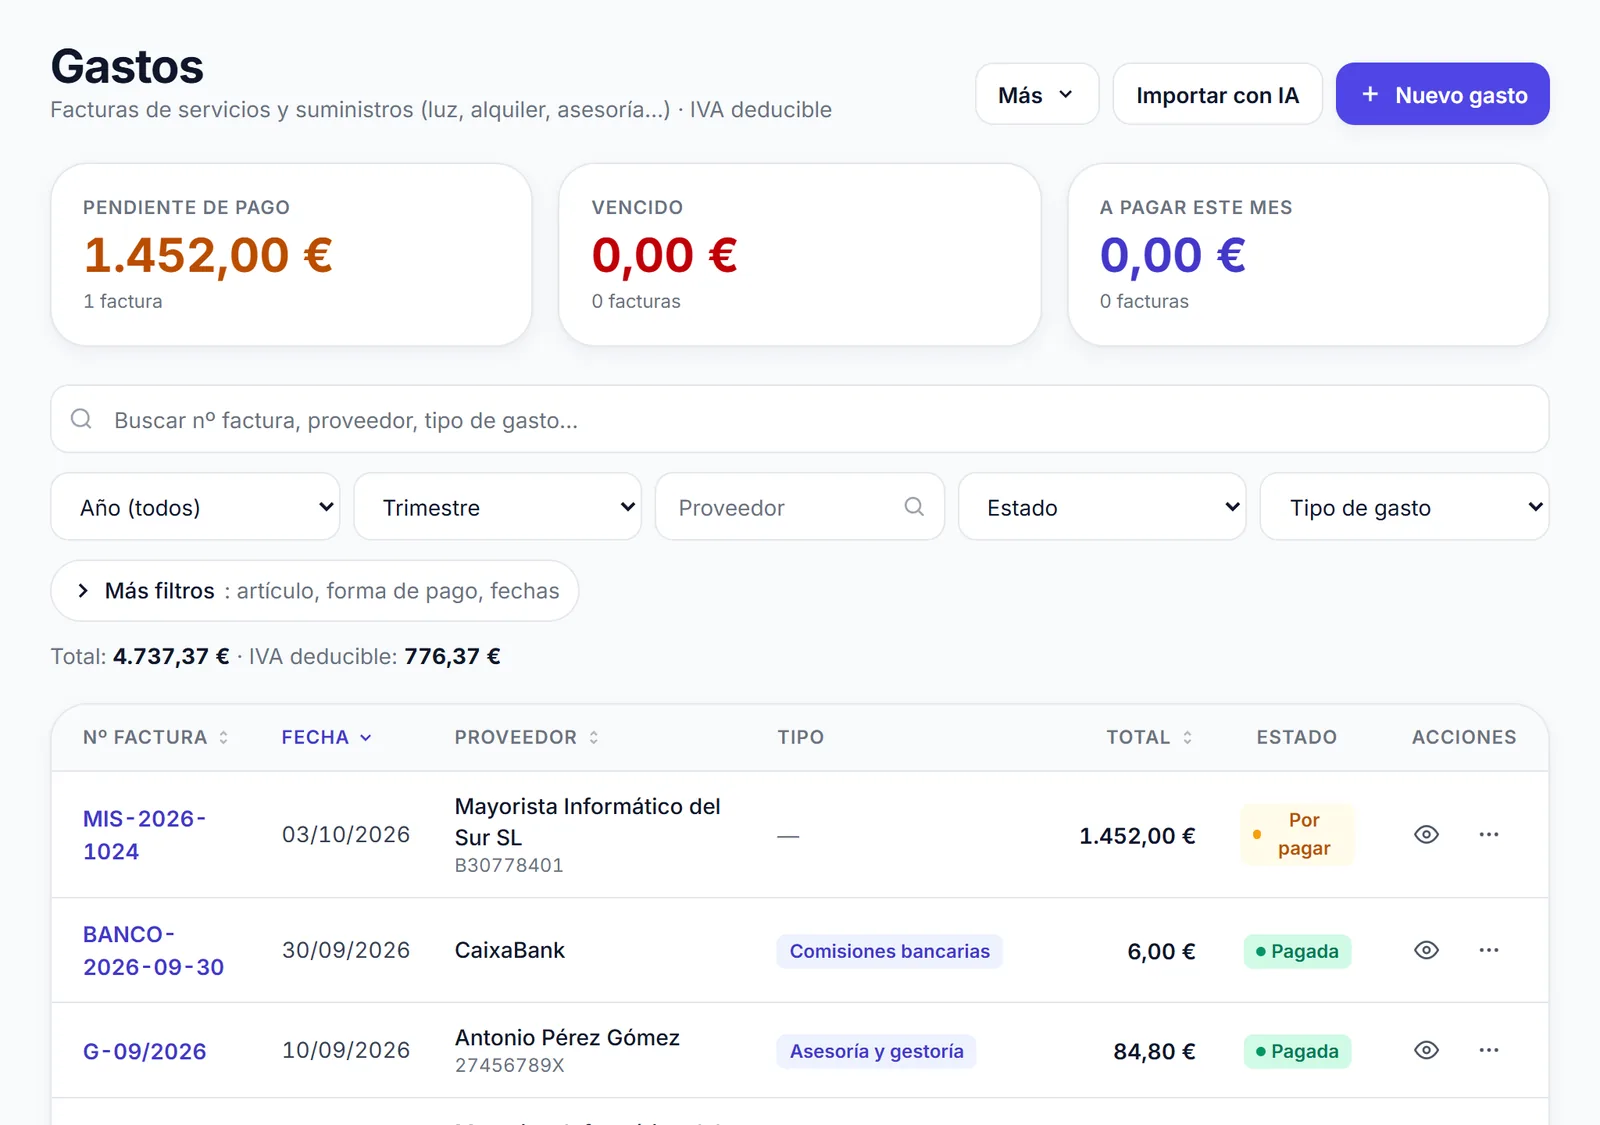Screen dimensions: 1600x1125
Task: Click the Estado column header
Action: 1296,737
